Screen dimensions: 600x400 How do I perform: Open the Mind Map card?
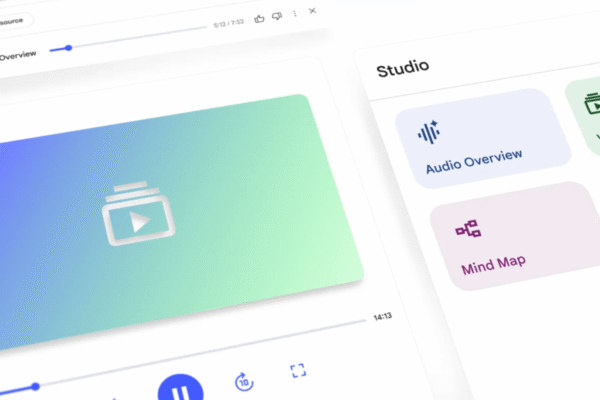coord(517,235)
